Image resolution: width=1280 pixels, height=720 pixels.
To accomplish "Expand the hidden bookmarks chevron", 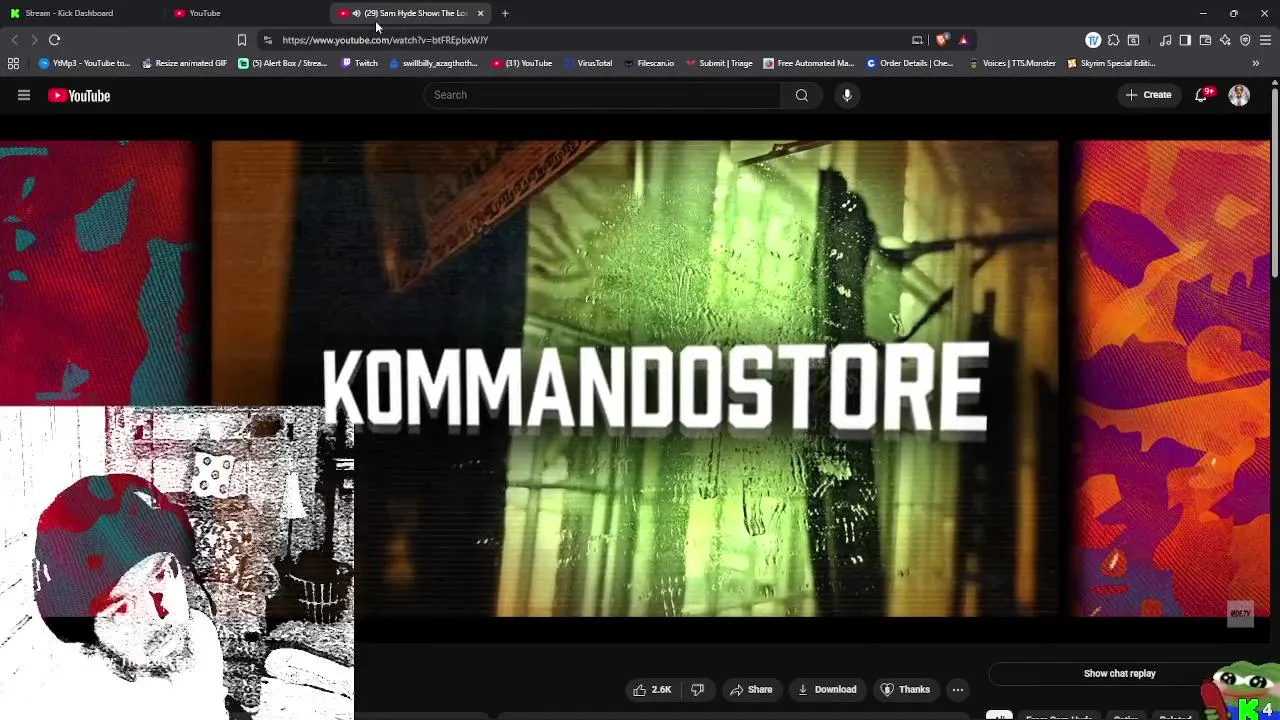I will 1255,63.
